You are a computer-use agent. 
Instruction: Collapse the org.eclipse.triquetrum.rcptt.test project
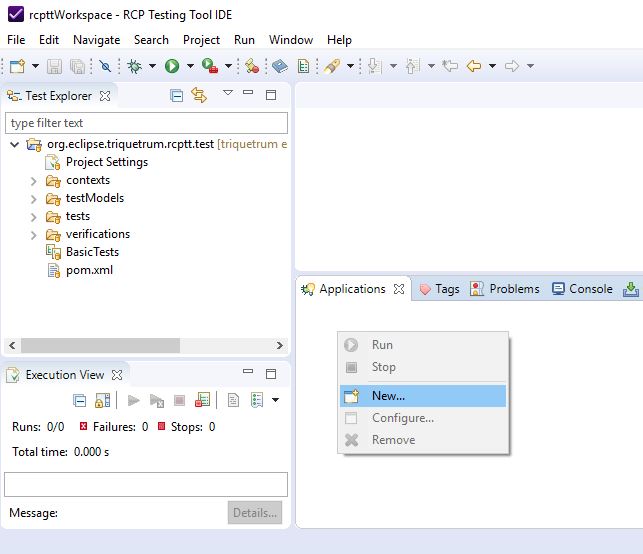(x=14, y=145)
